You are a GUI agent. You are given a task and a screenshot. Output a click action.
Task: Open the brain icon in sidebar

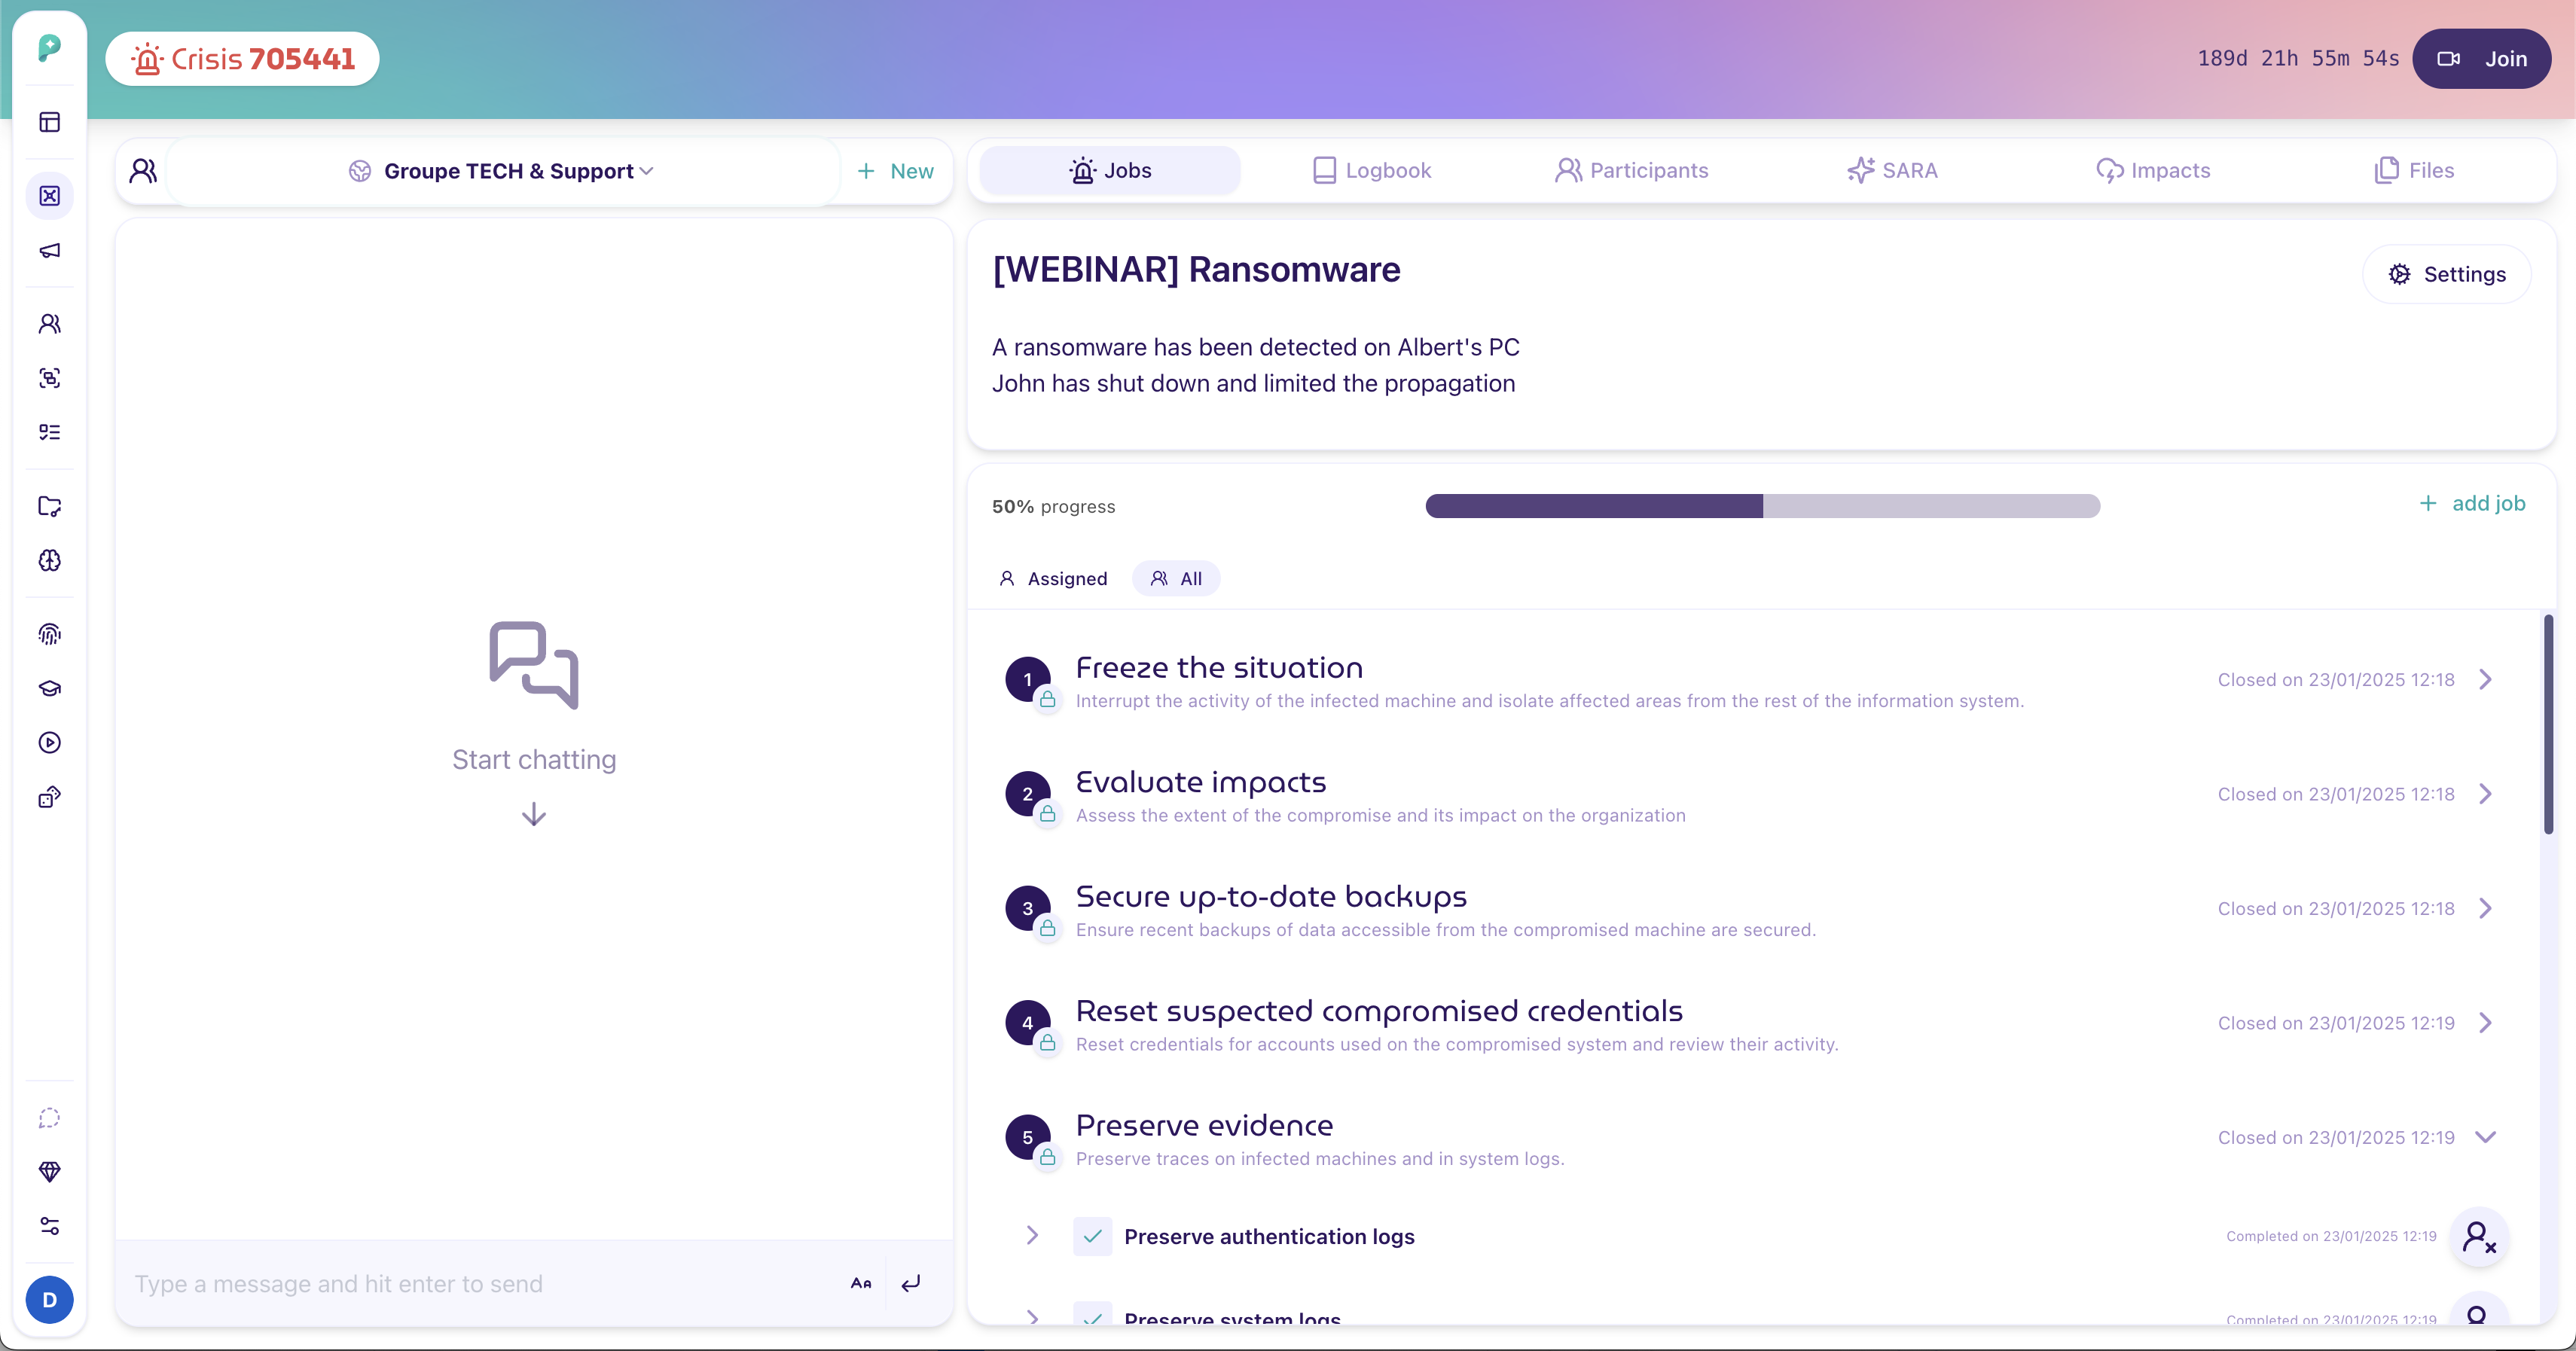[x=49, y=560]
